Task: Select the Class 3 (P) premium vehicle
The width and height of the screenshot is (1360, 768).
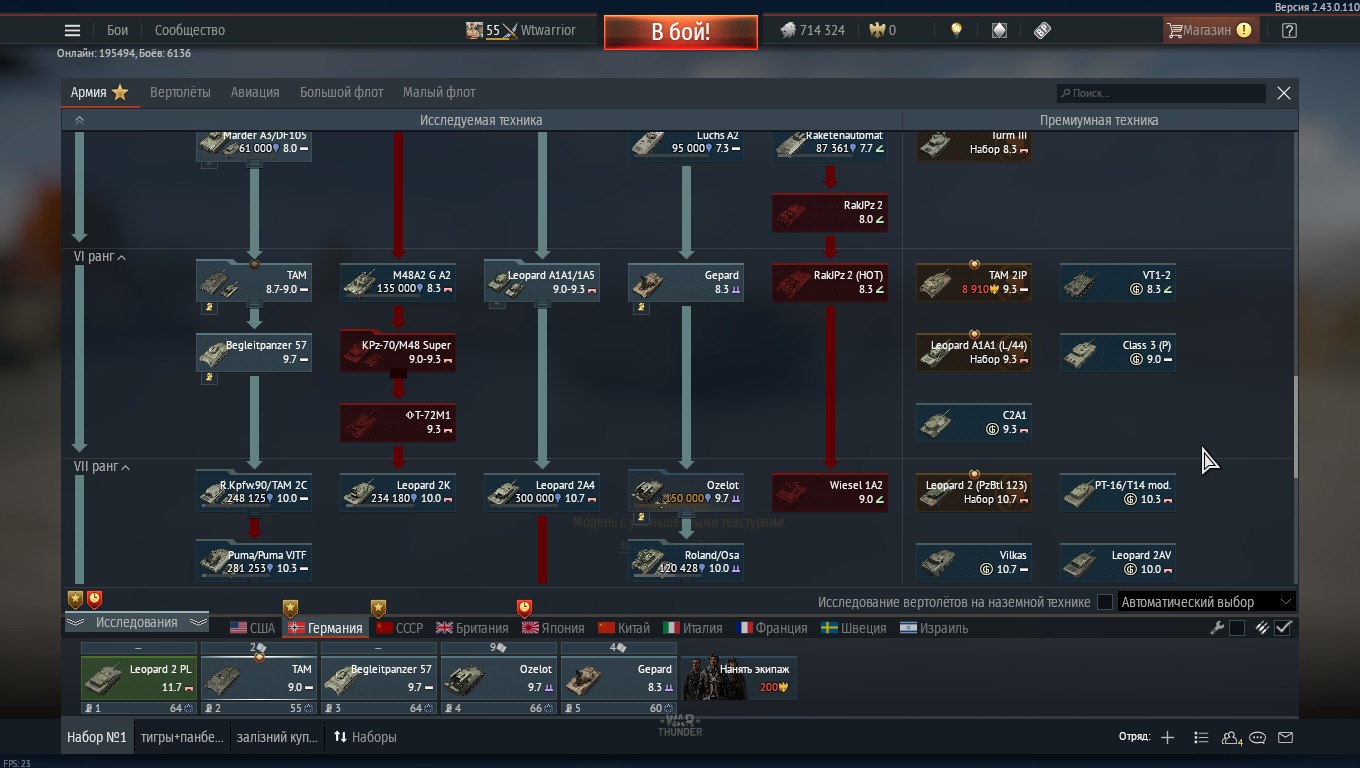Action: point(1118,352)
